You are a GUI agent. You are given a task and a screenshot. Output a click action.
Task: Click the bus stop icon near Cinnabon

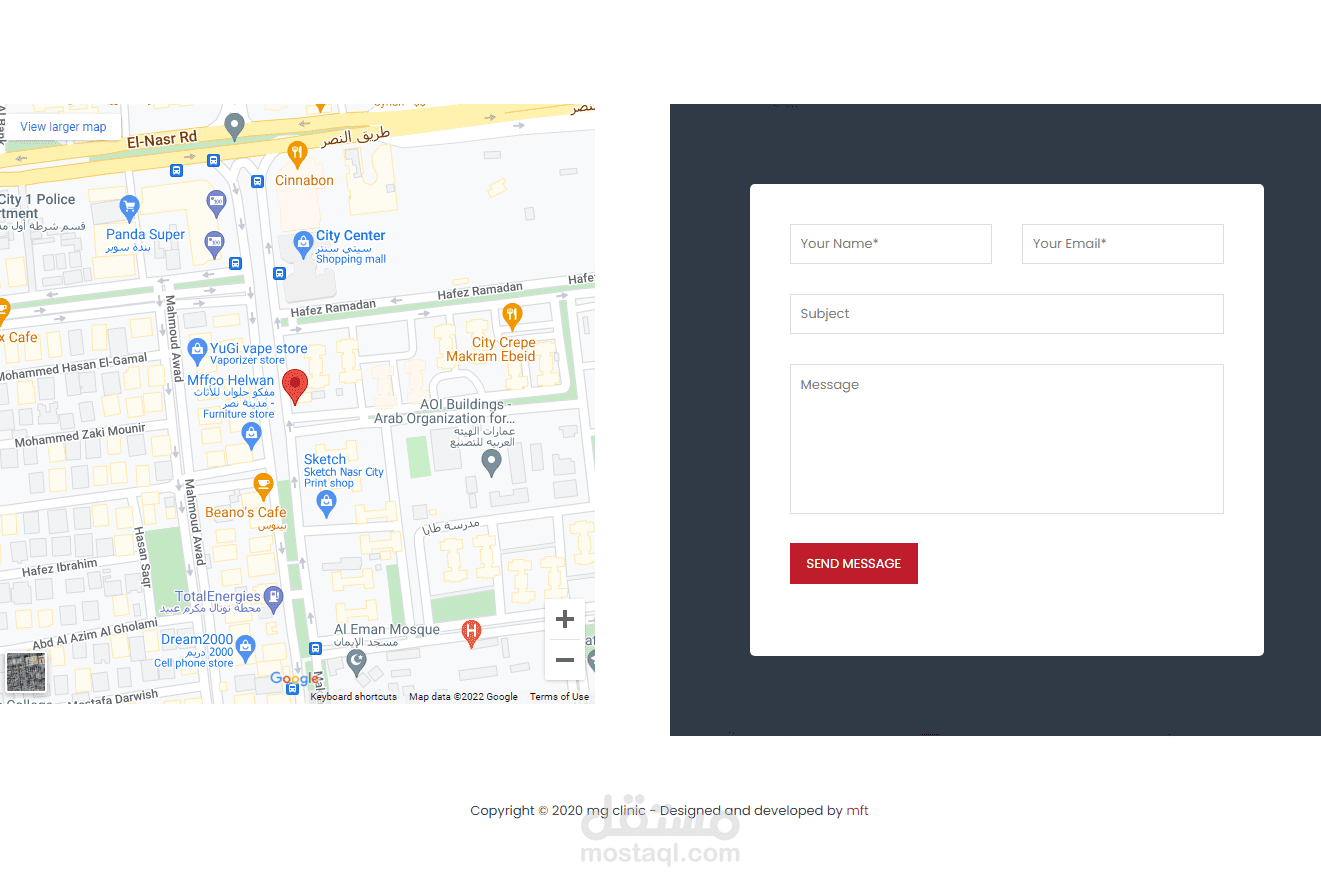(x=257, y=181)
